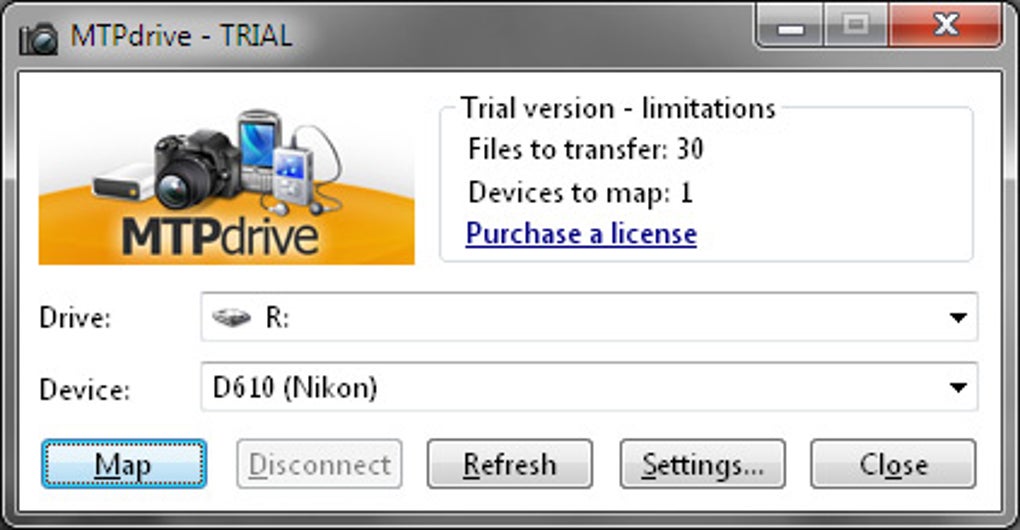1020x530 pixels.
Task: Click the camera icon in the title bar
Action: [38, 38]
